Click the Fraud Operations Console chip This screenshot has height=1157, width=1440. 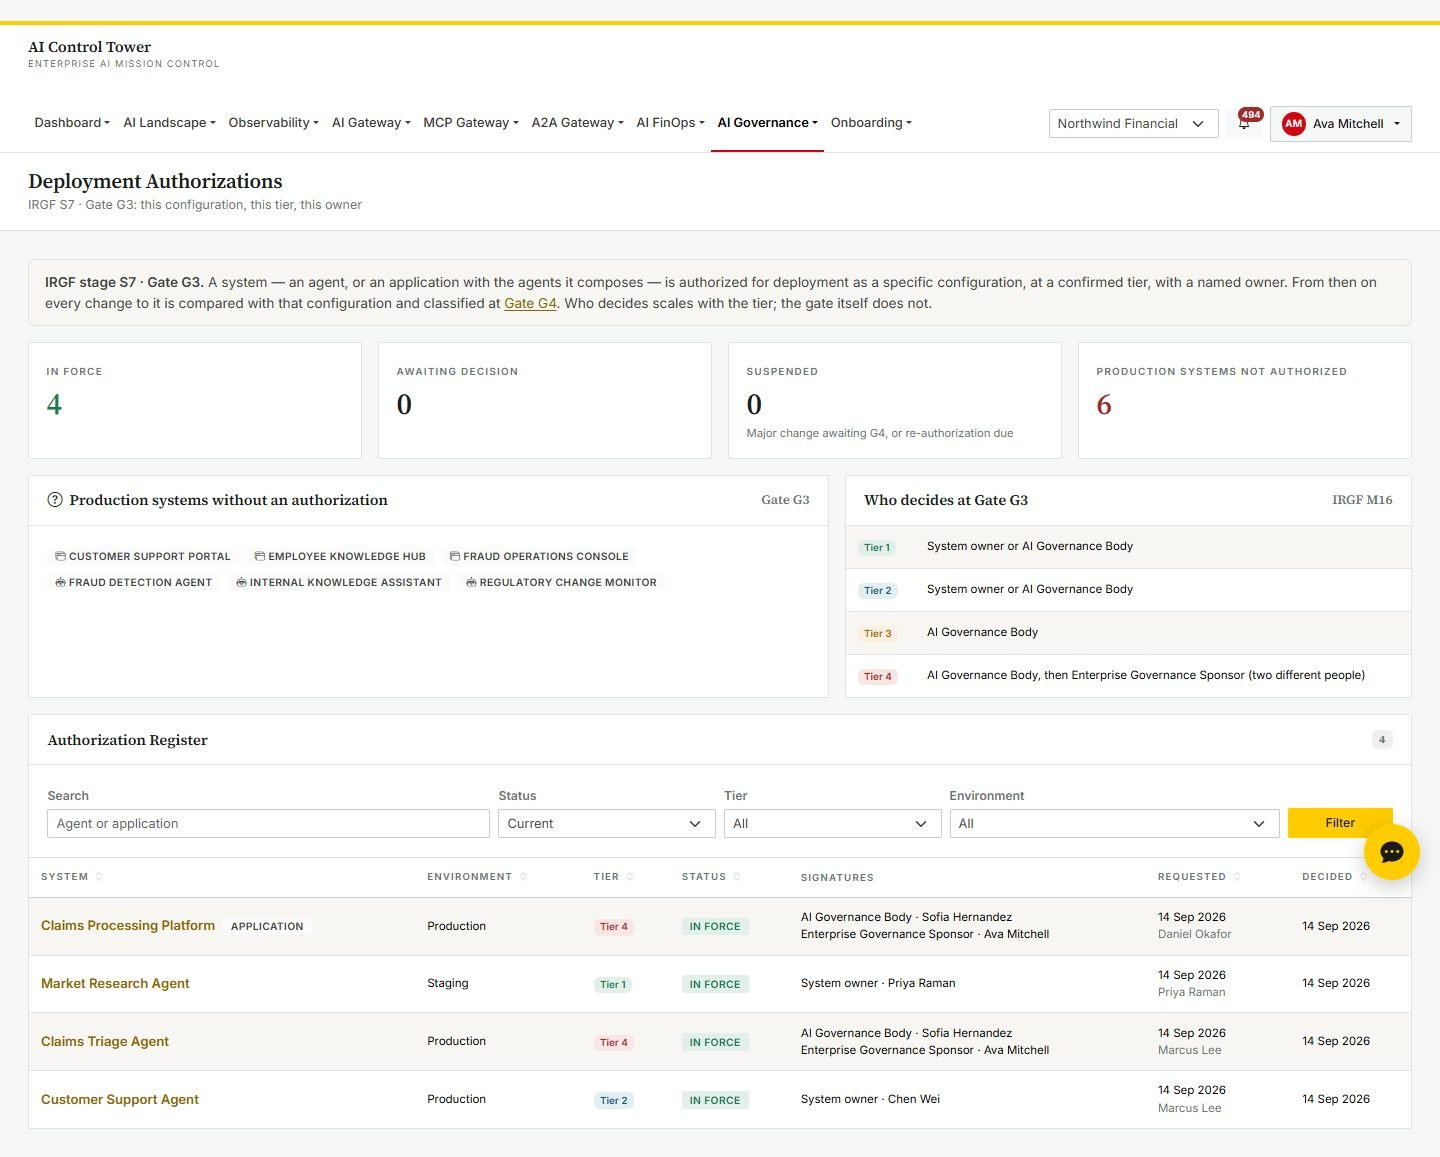pos(539,556)
